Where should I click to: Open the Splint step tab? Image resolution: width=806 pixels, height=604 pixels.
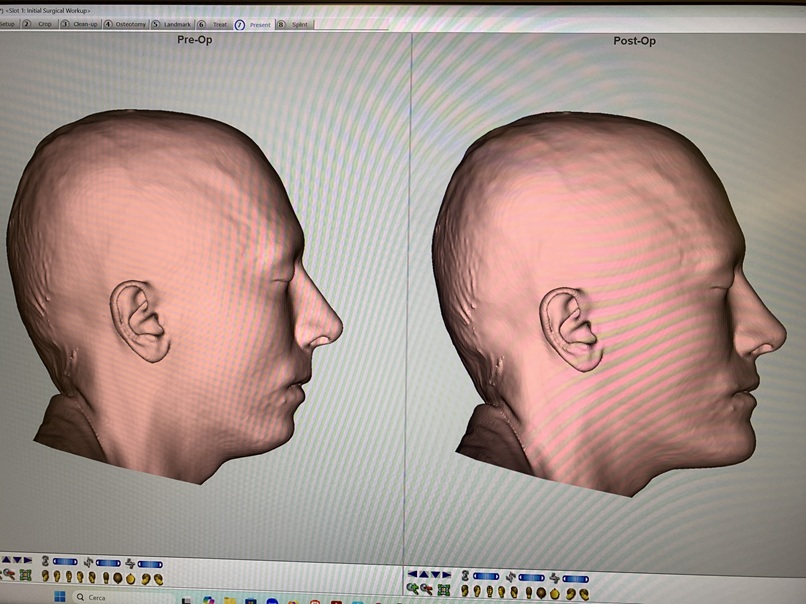tap(294, 25)
